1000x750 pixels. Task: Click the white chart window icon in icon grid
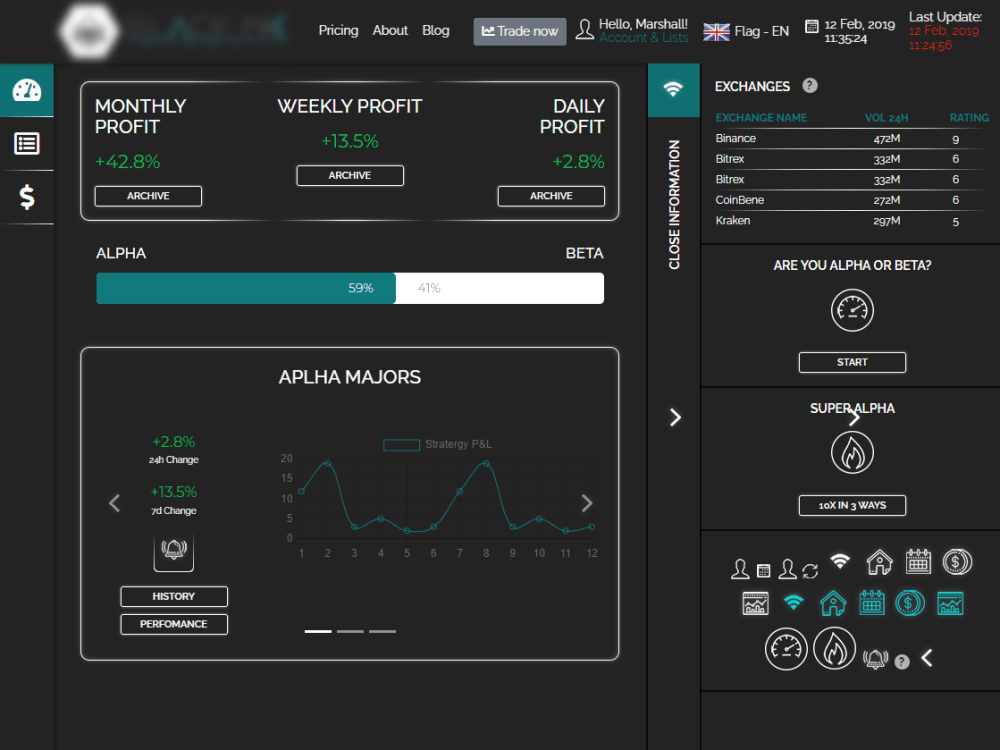(755, 603)
